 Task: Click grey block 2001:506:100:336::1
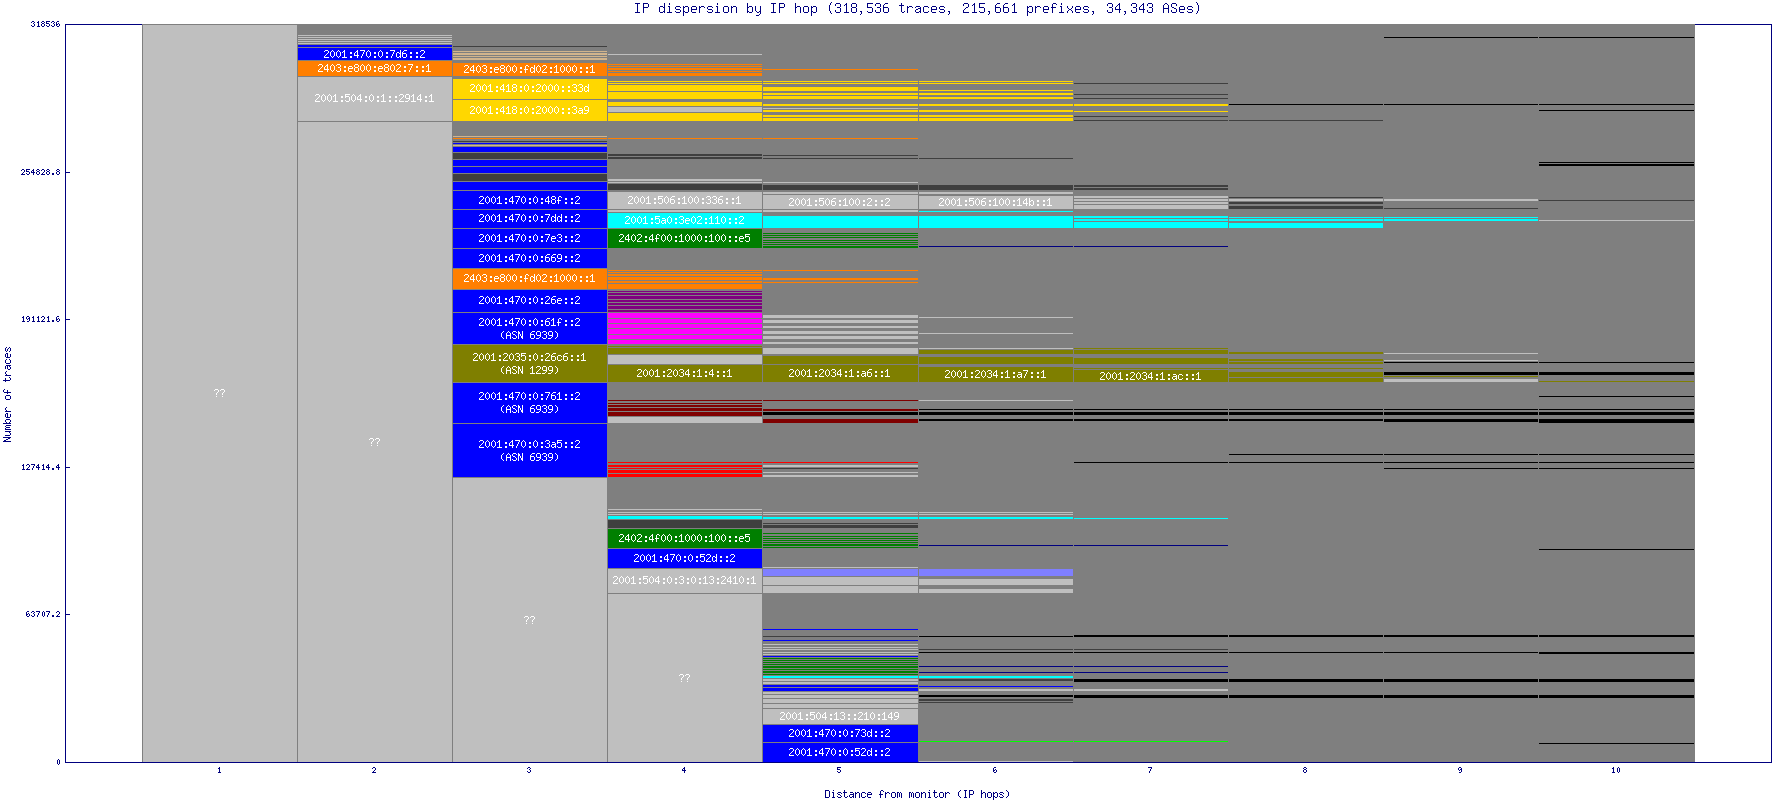pyautogui.click(x=684, y=201)
